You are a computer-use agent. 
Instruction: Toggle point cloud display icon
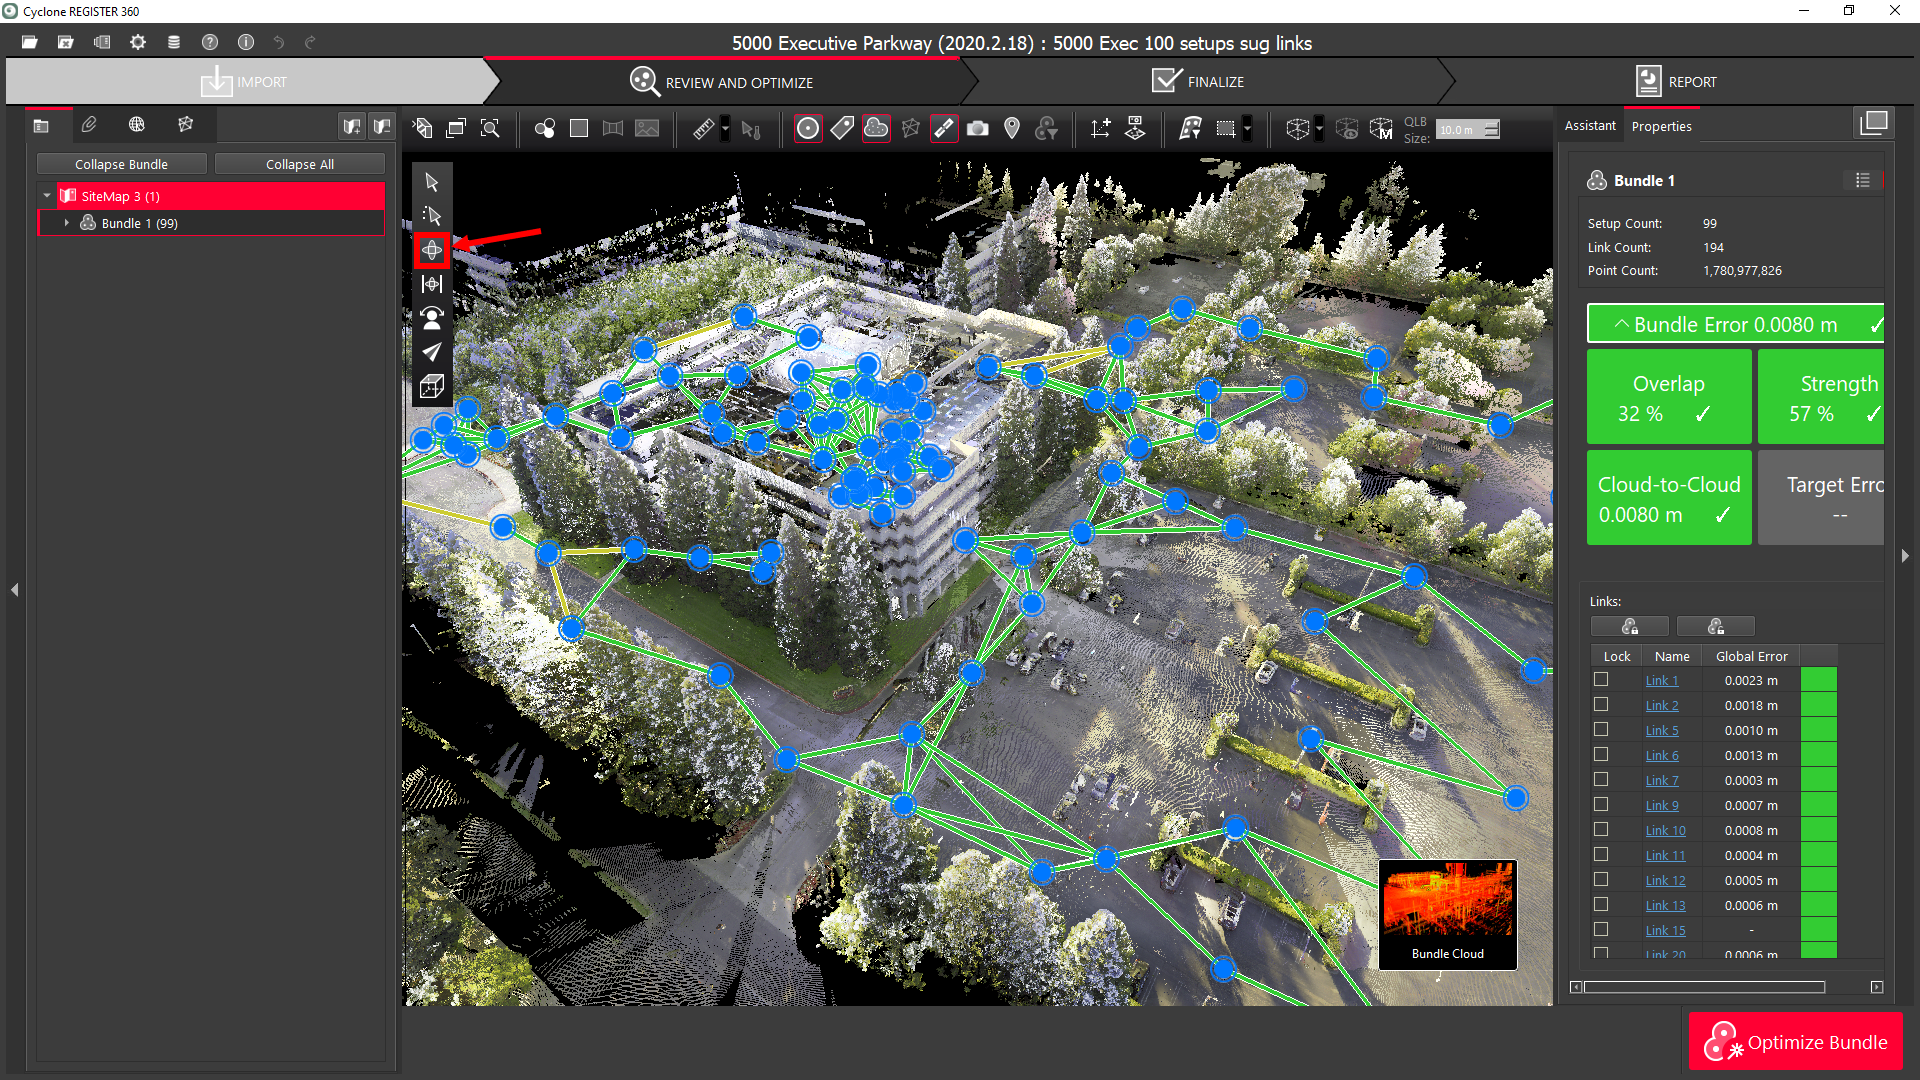coord(876,129)
